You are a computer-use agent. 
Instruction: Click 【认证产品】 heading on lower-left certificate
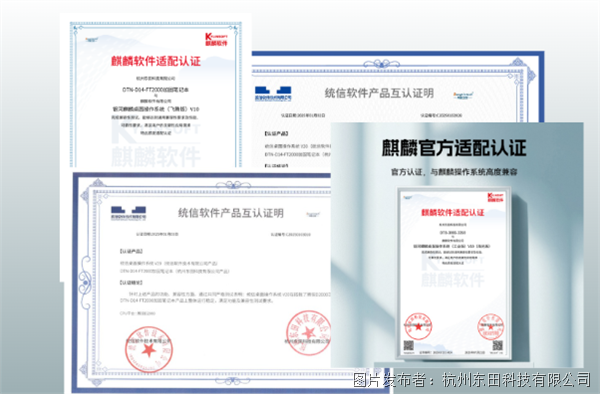(x=131, y=251)
